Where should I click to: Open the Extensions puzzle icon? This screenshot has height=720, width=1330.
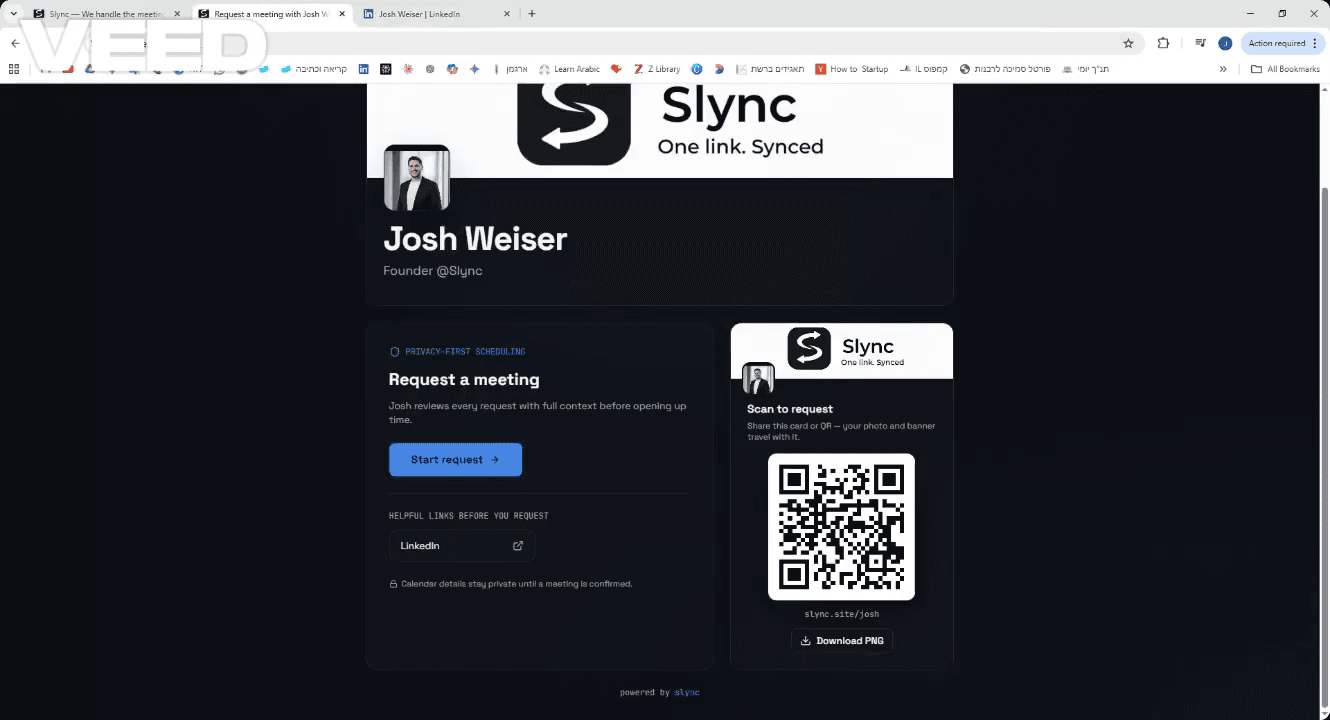[x=1163, y=43]
